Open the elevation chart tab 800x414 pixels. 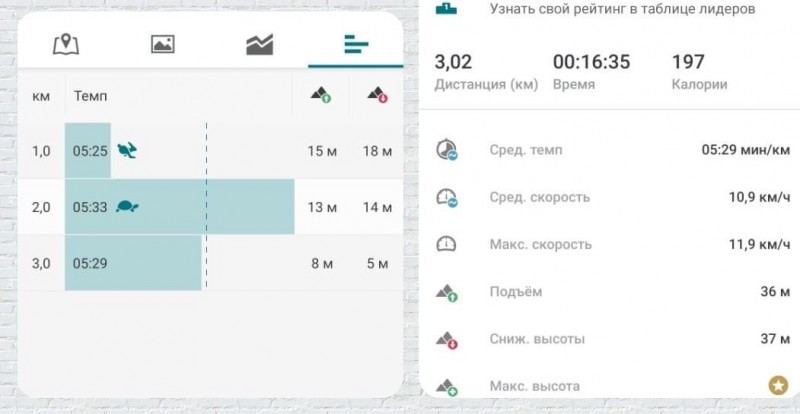259,45
